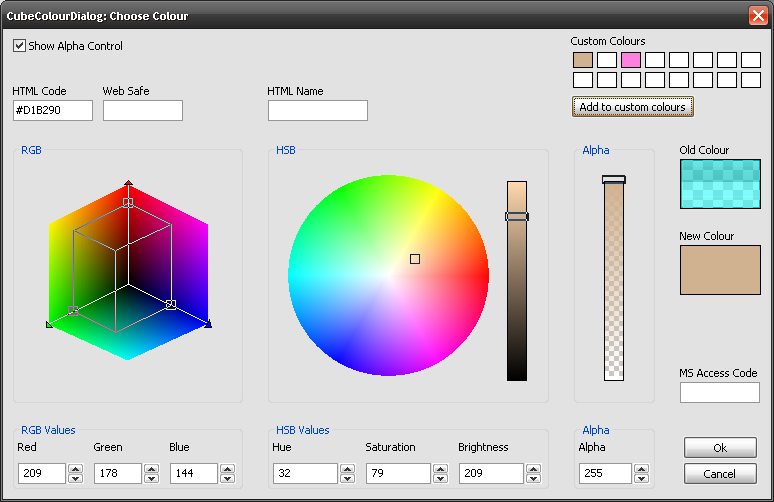774x502 pixels.
Task: Click the Web Safe text field
Action: [142, 110]
